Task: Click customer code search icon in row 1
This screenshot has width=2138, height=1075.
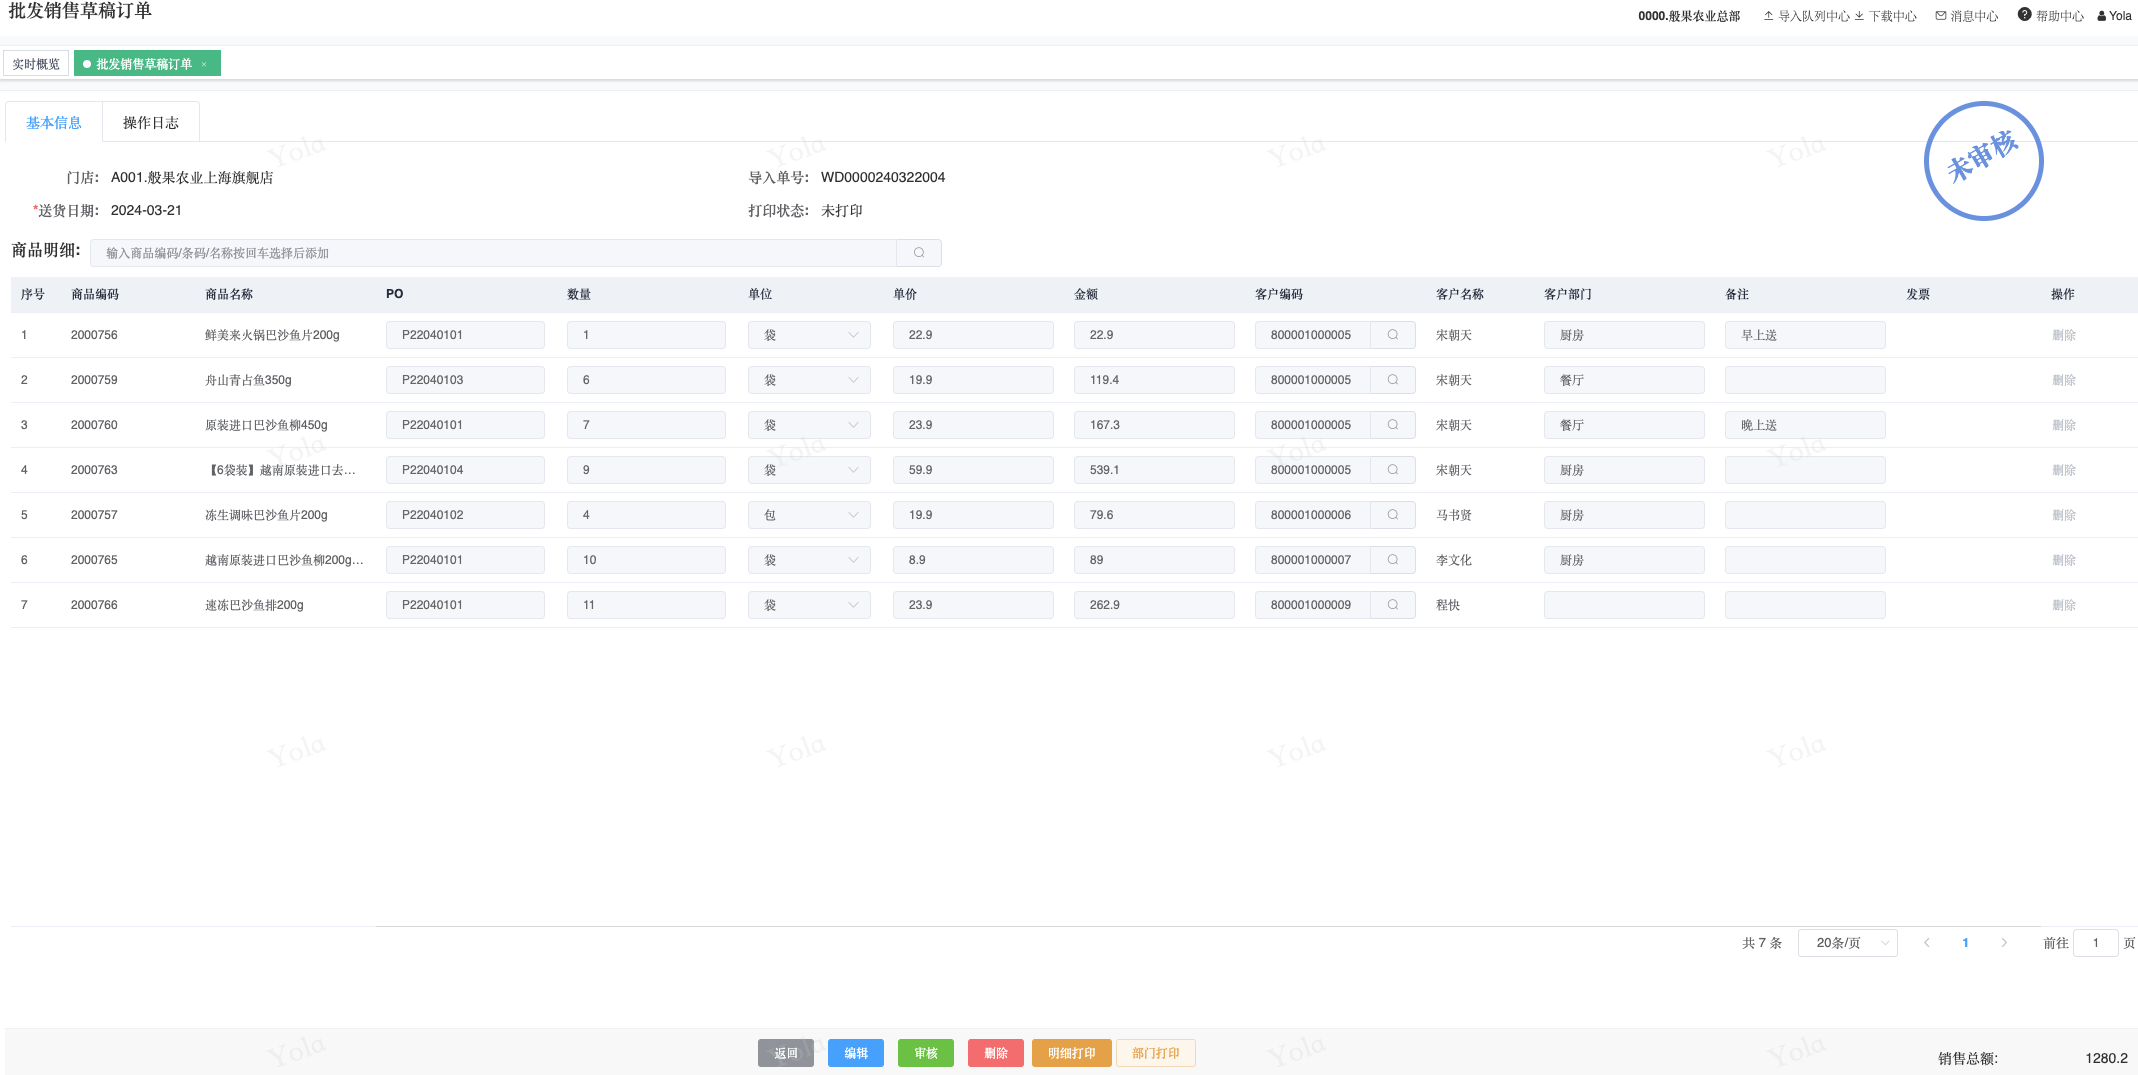Action: (x=1392, y=335)
